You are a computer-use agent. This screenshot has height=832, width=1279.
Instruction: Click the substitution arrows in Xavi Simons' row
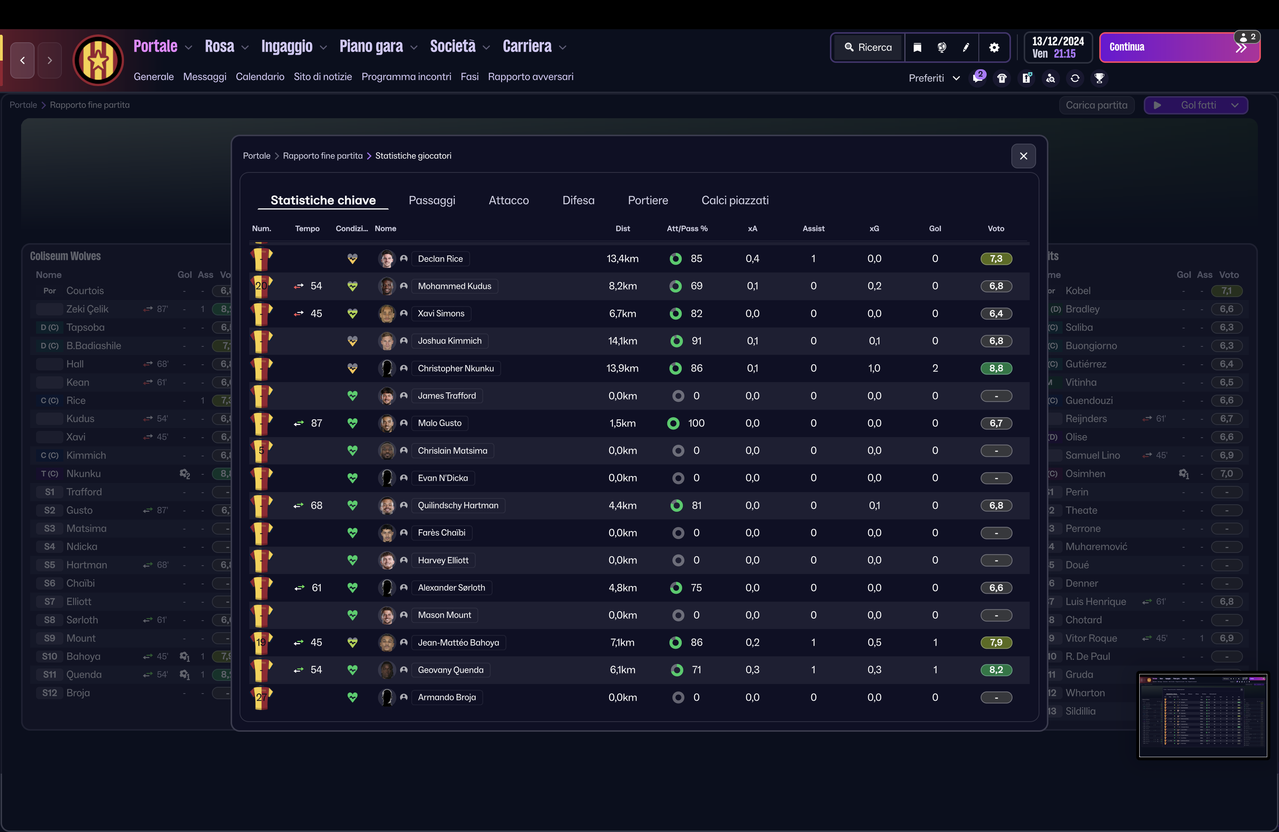coord(299,313)
